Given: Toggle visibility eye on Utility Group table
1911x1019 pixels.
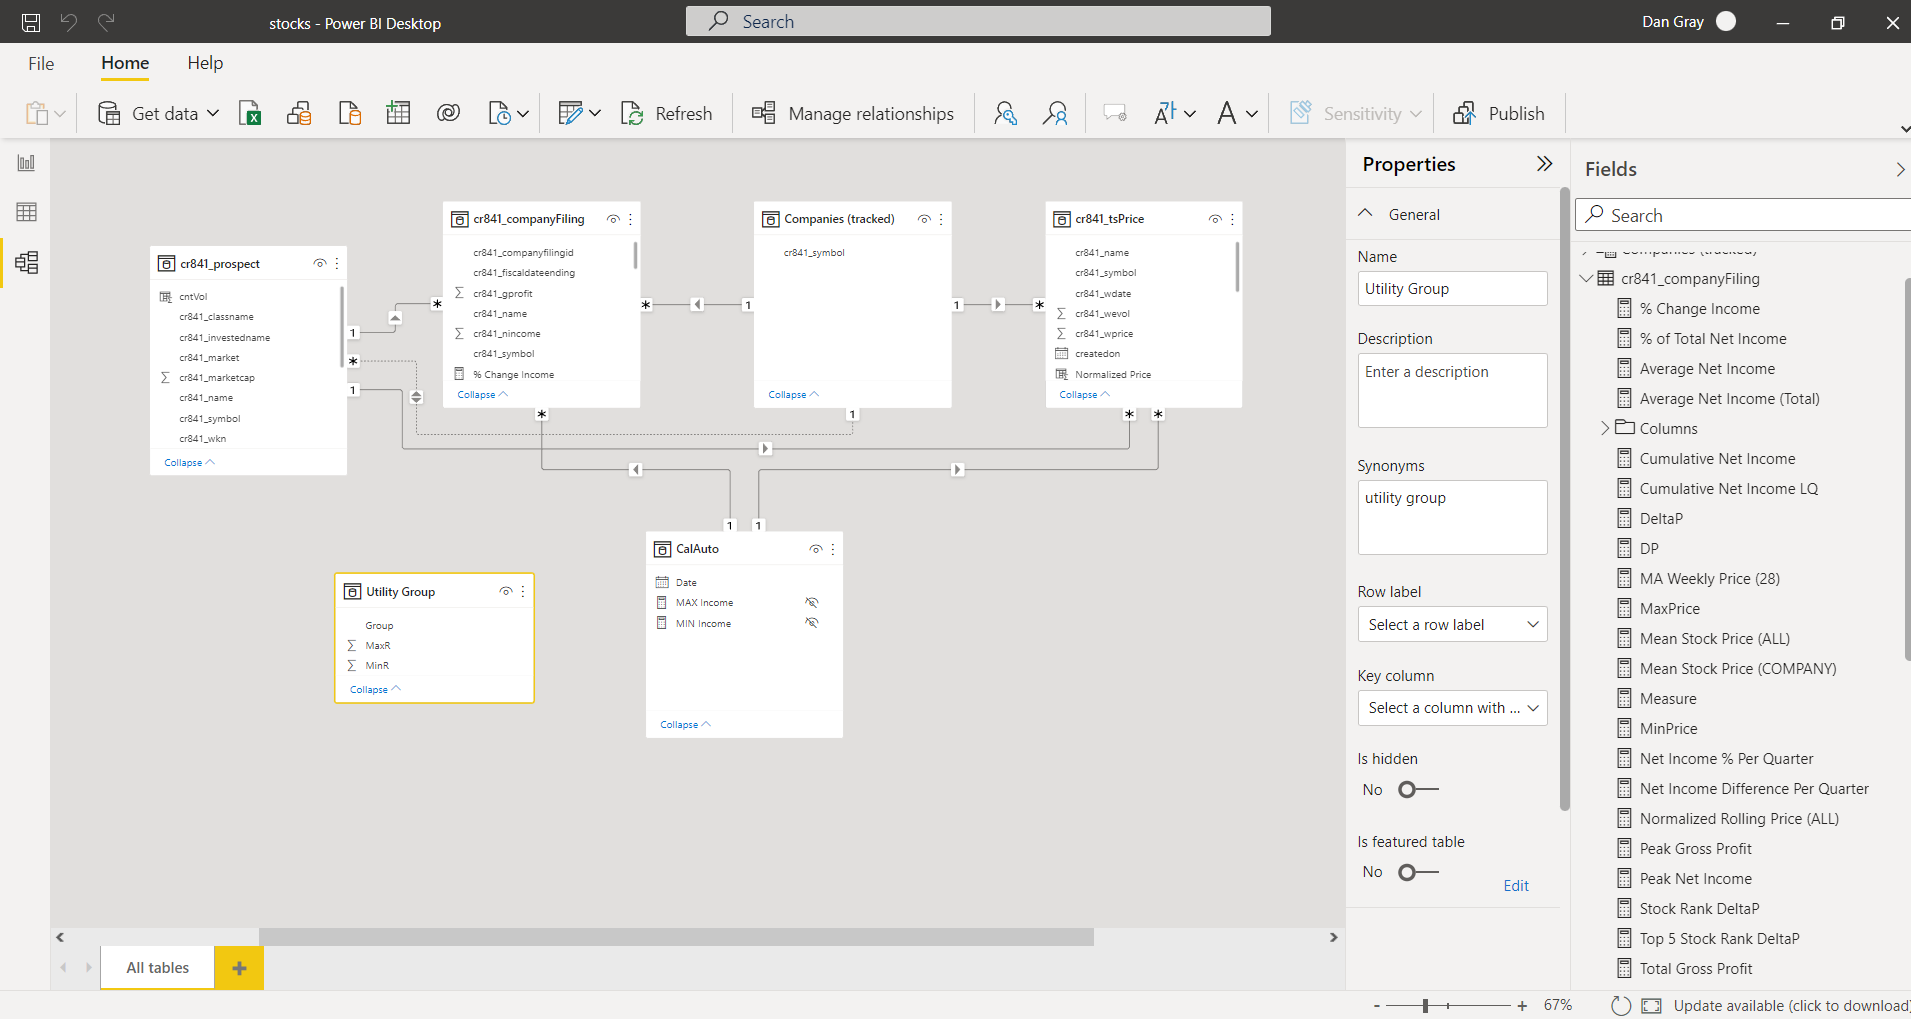Looking at the screenshot, I should pos(506,592).
